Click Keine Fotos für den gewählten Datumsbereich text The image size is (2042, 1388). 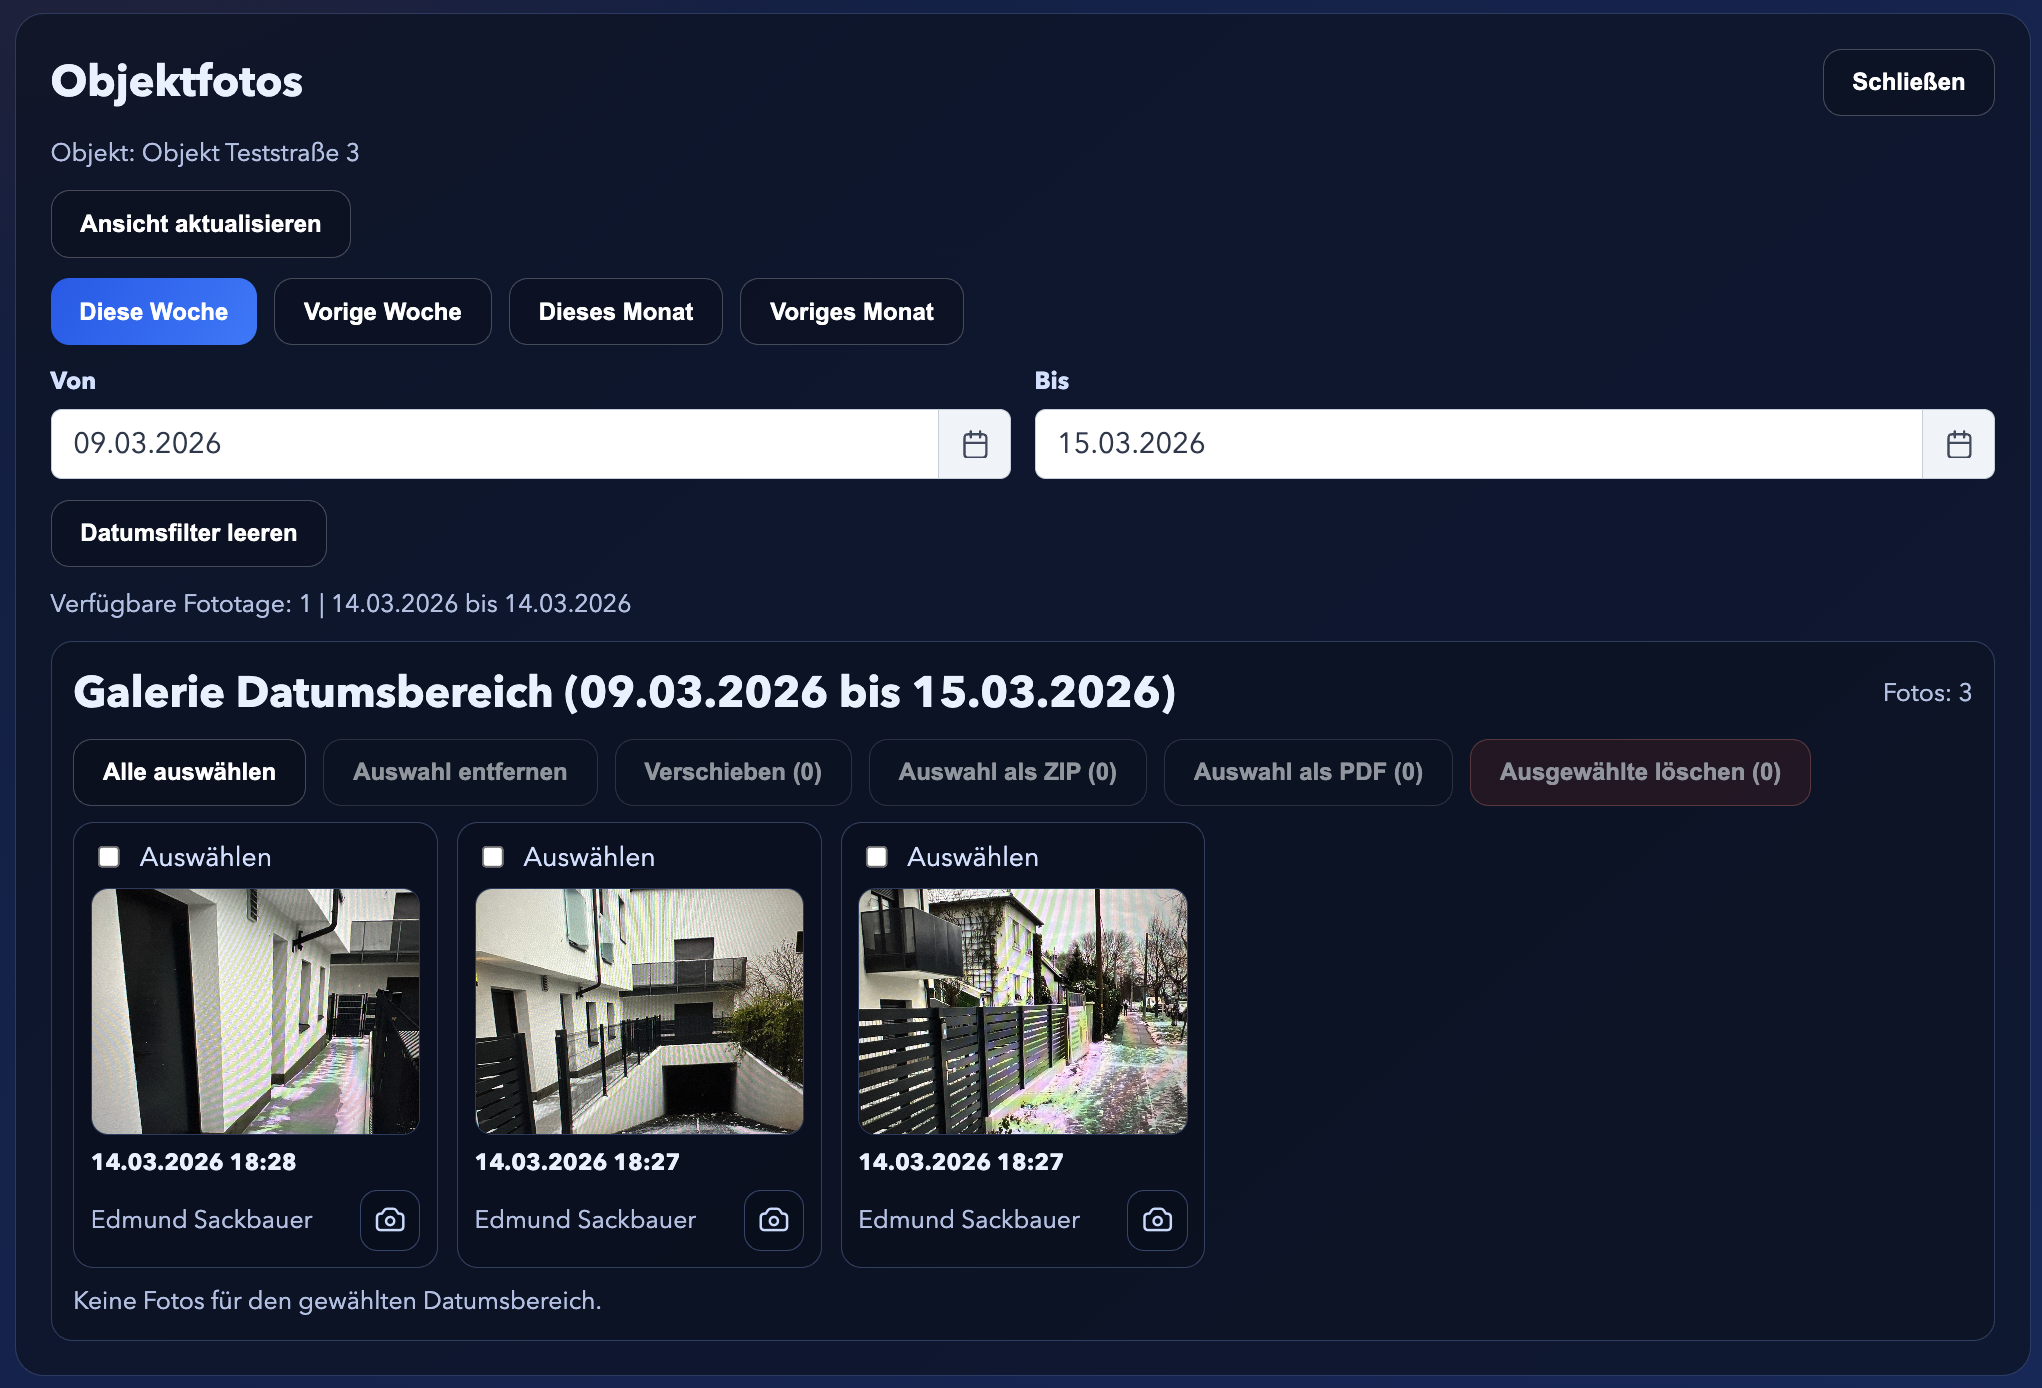click(338, 1301)
